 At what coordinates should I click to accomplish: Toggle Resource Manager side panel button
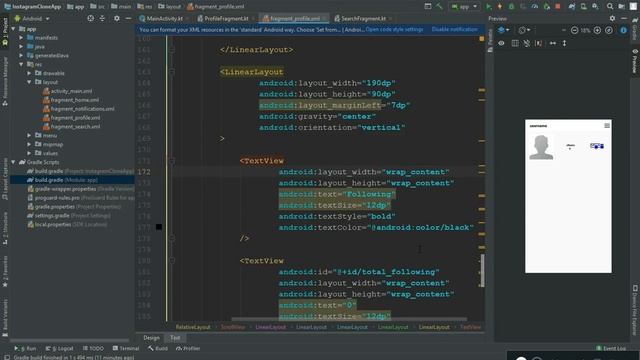pyautogui.click(x=5, y=82)
